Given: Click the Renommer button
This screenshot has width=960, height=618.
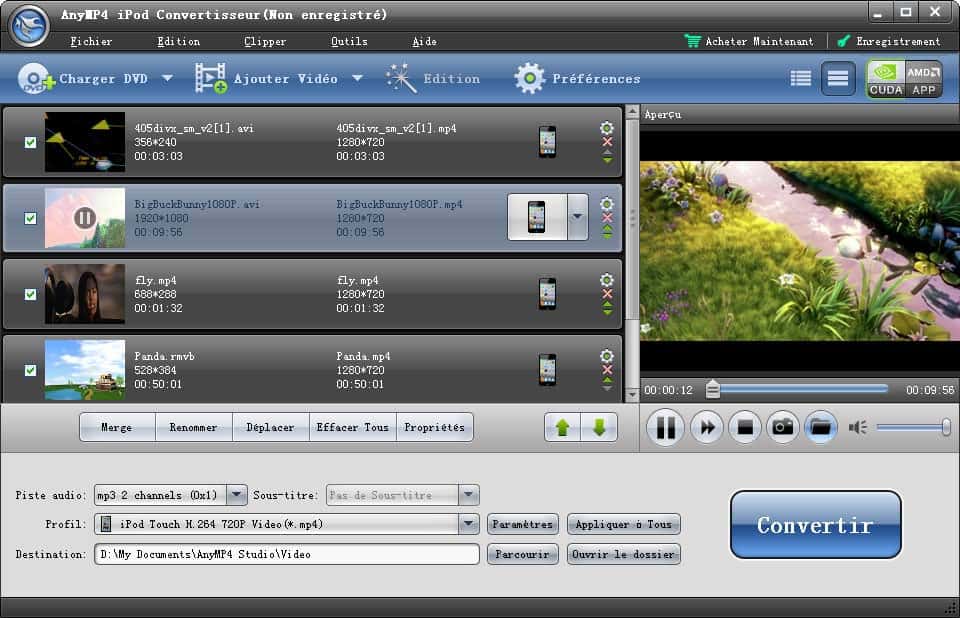Looking at the screenshot, I should click(193, 427).
